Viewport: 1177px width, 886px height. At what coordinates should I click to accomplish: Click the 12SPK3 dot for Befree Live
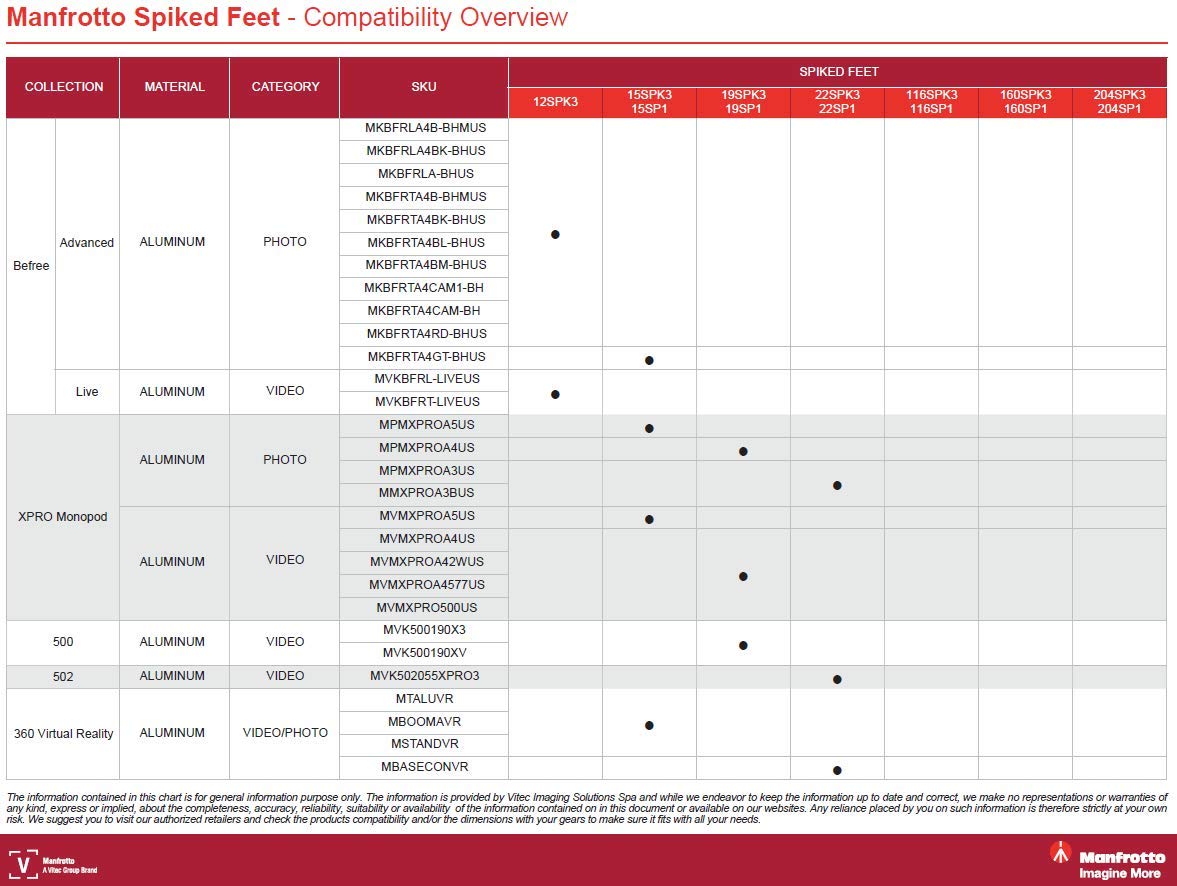coord(555,394)
